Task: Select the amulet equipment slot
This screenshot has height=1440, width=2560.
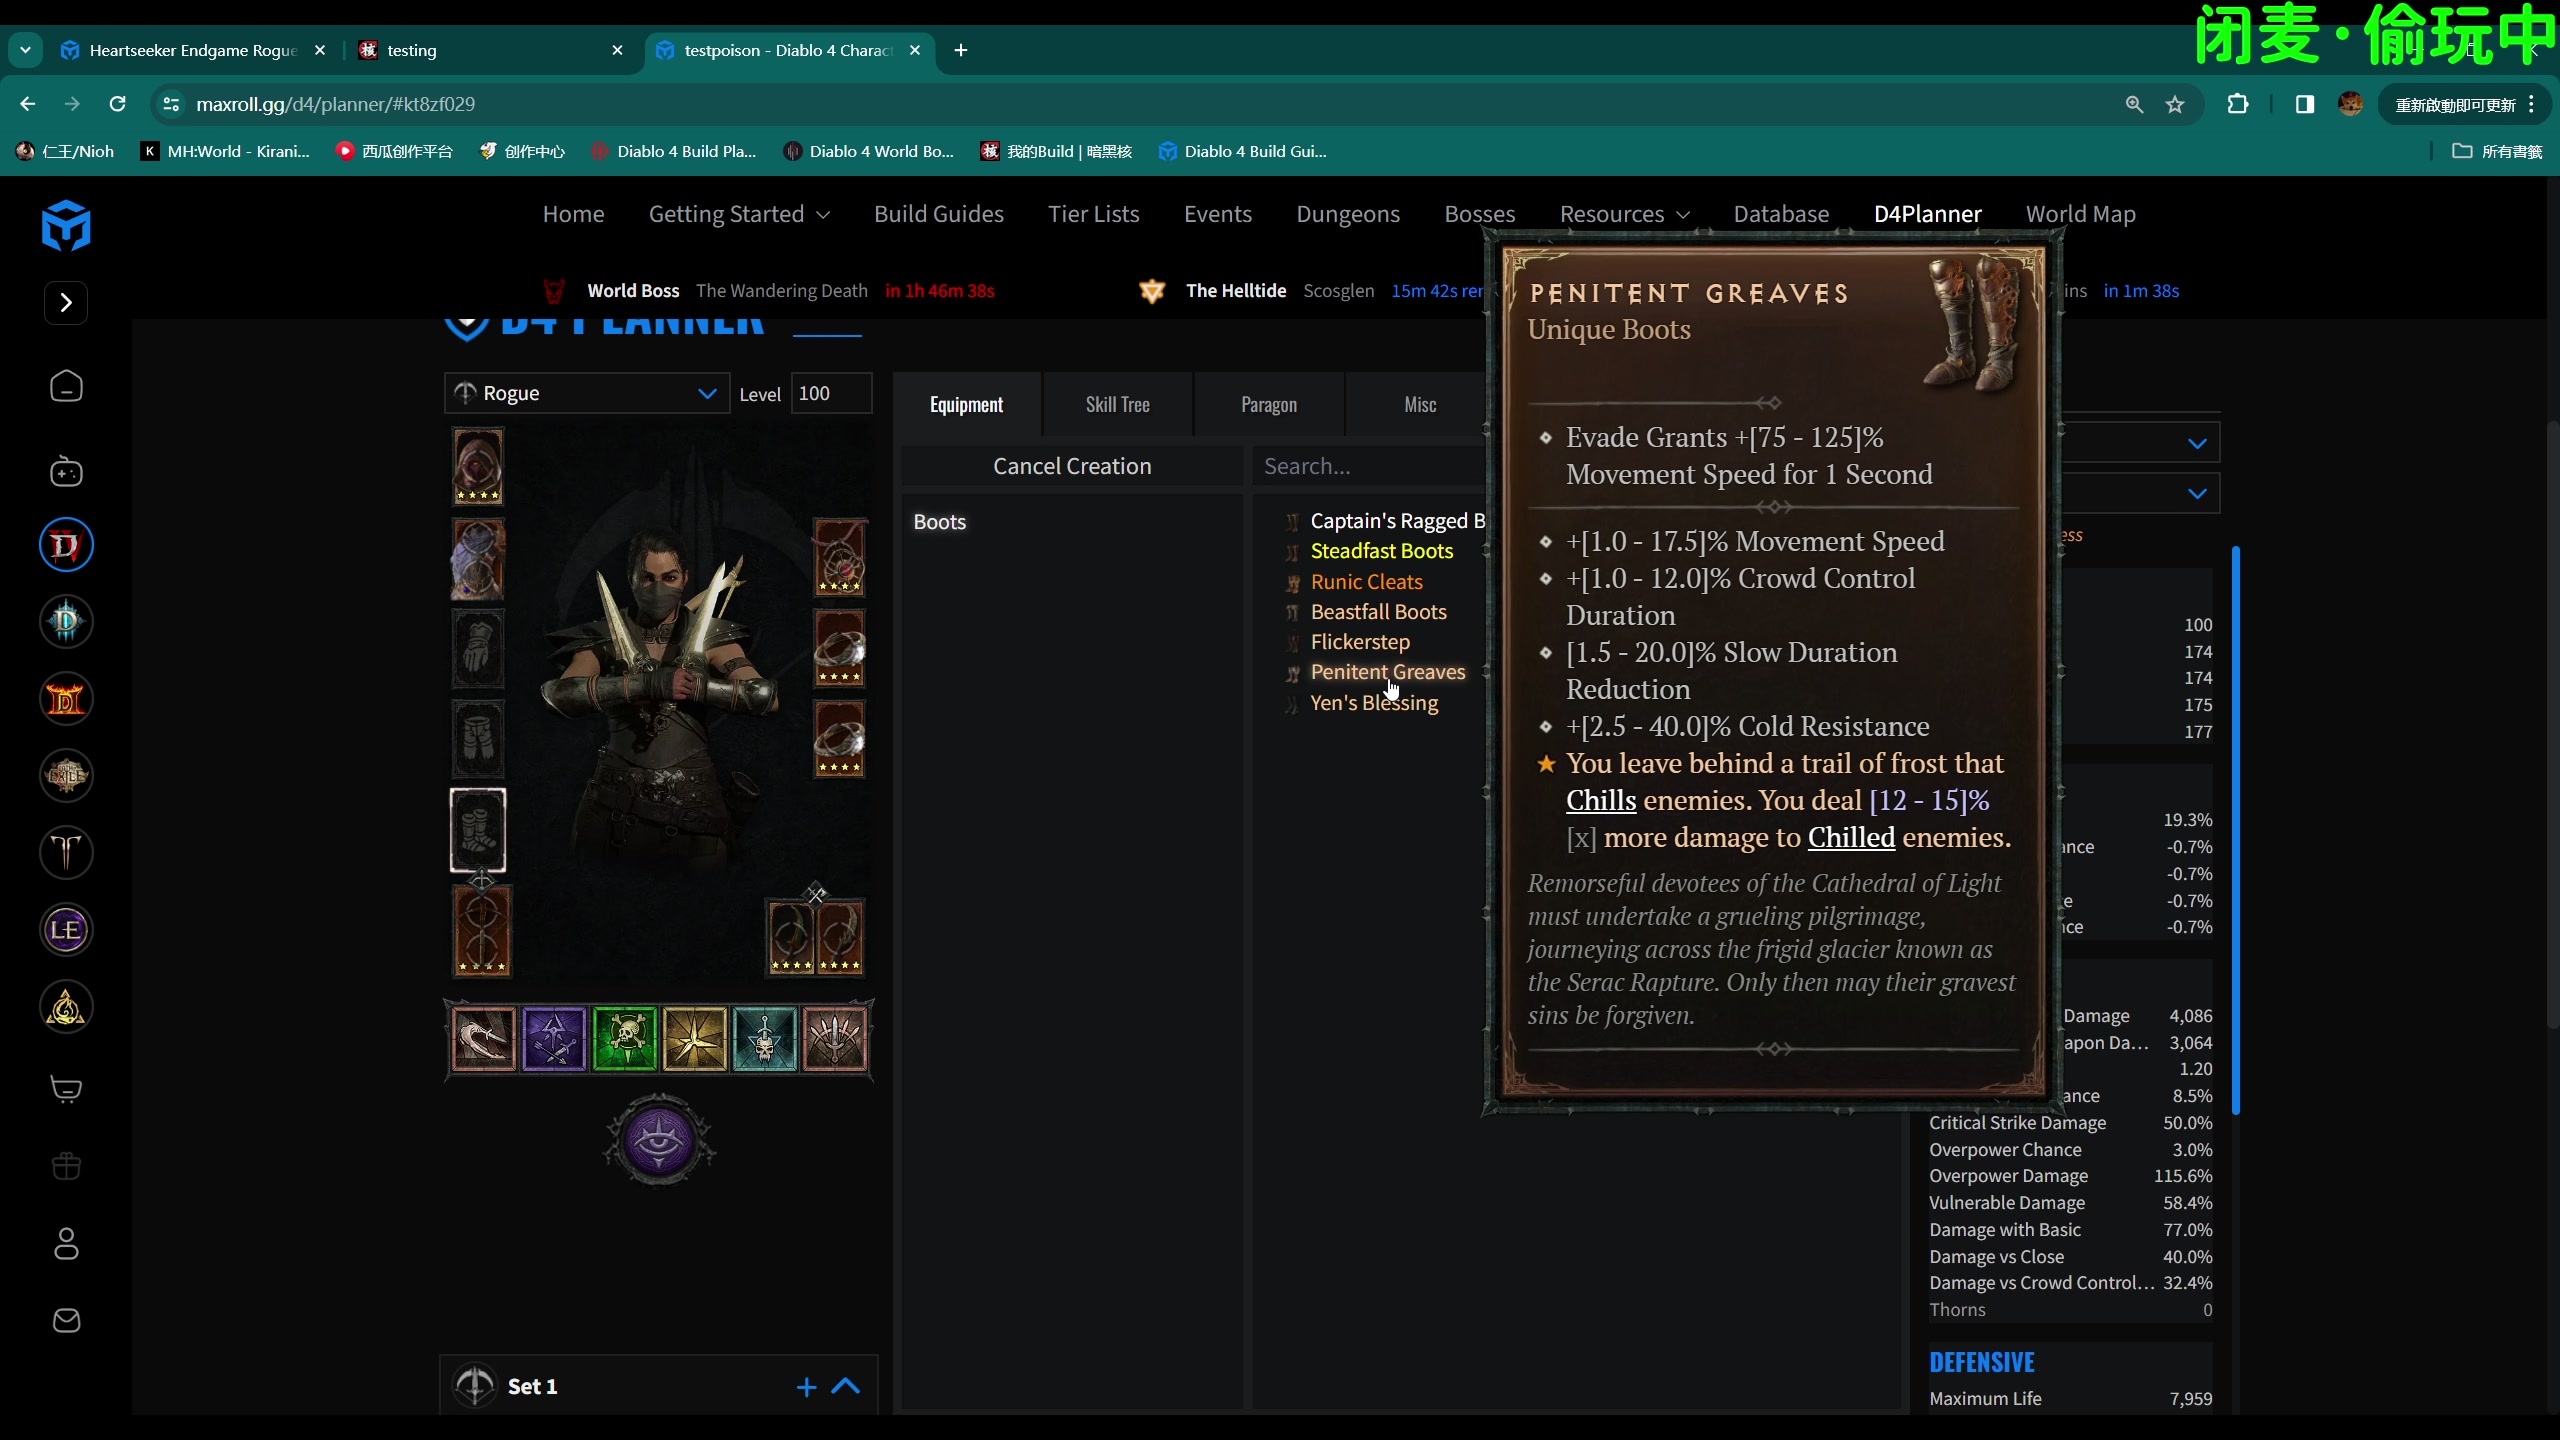Action: [x=839, y=557]
